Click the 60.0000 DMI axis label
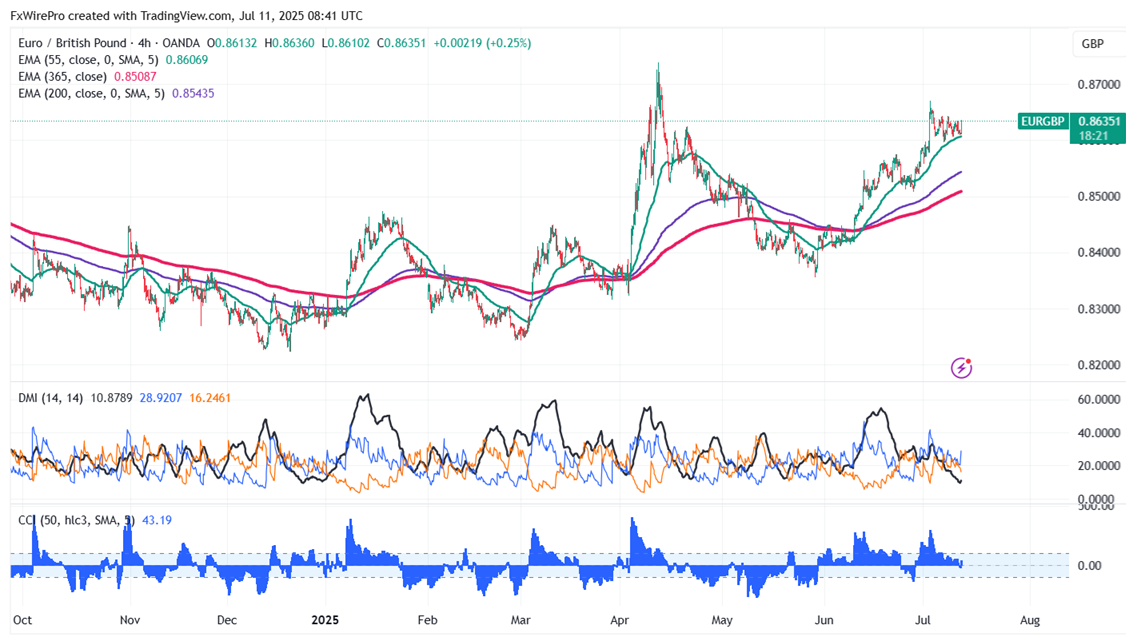The height and width of the screenshot is (635, 1126). tap(1099, 399)
